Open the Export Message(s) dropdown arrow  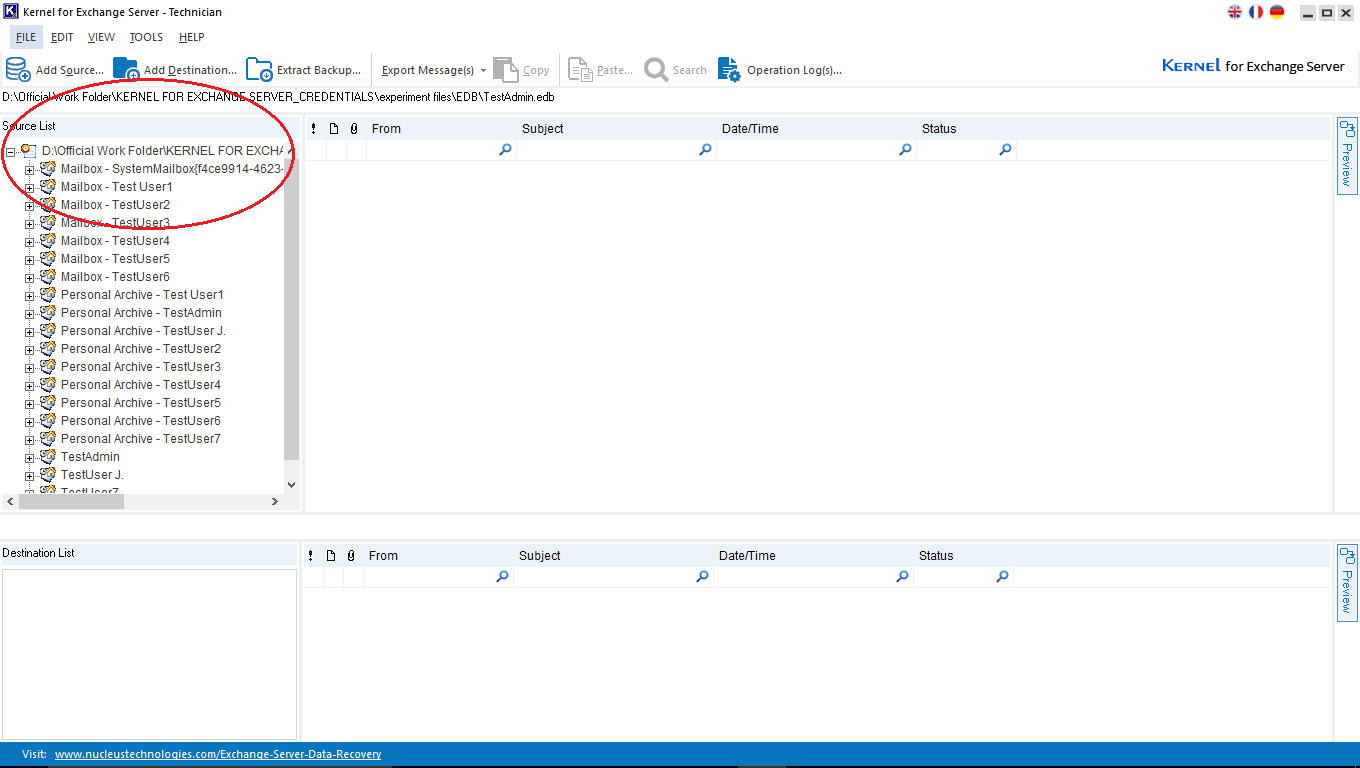483,70
